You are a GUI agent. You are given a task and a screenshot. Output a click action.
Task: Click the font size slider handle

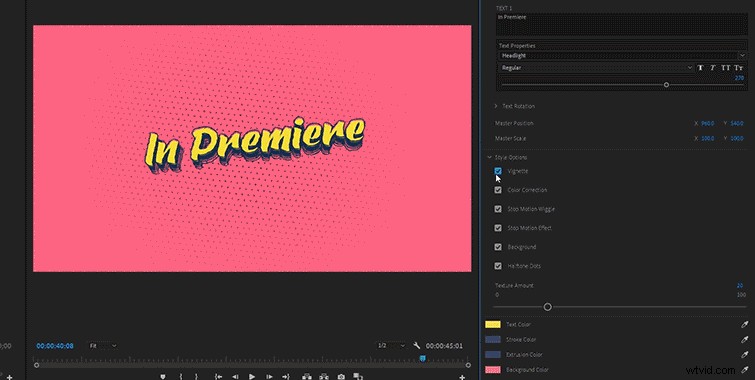[x=666, y=85]
